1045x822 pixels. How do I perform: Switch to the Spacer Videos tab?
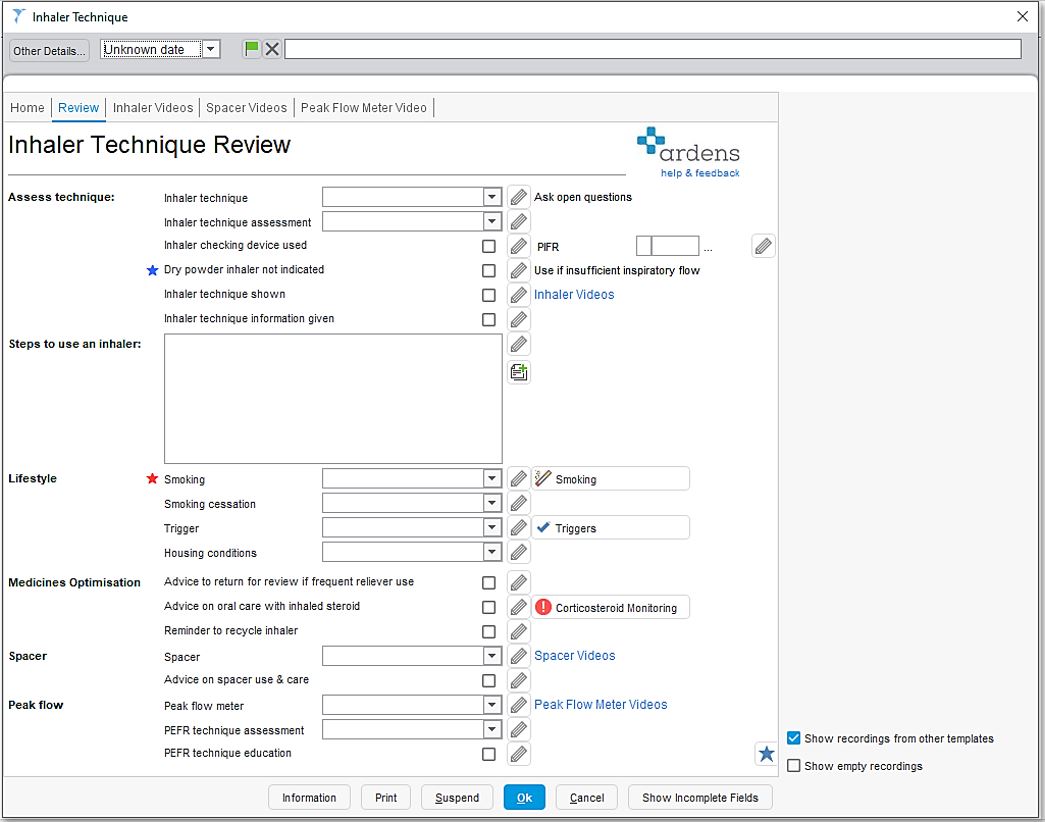pos(246,107)
